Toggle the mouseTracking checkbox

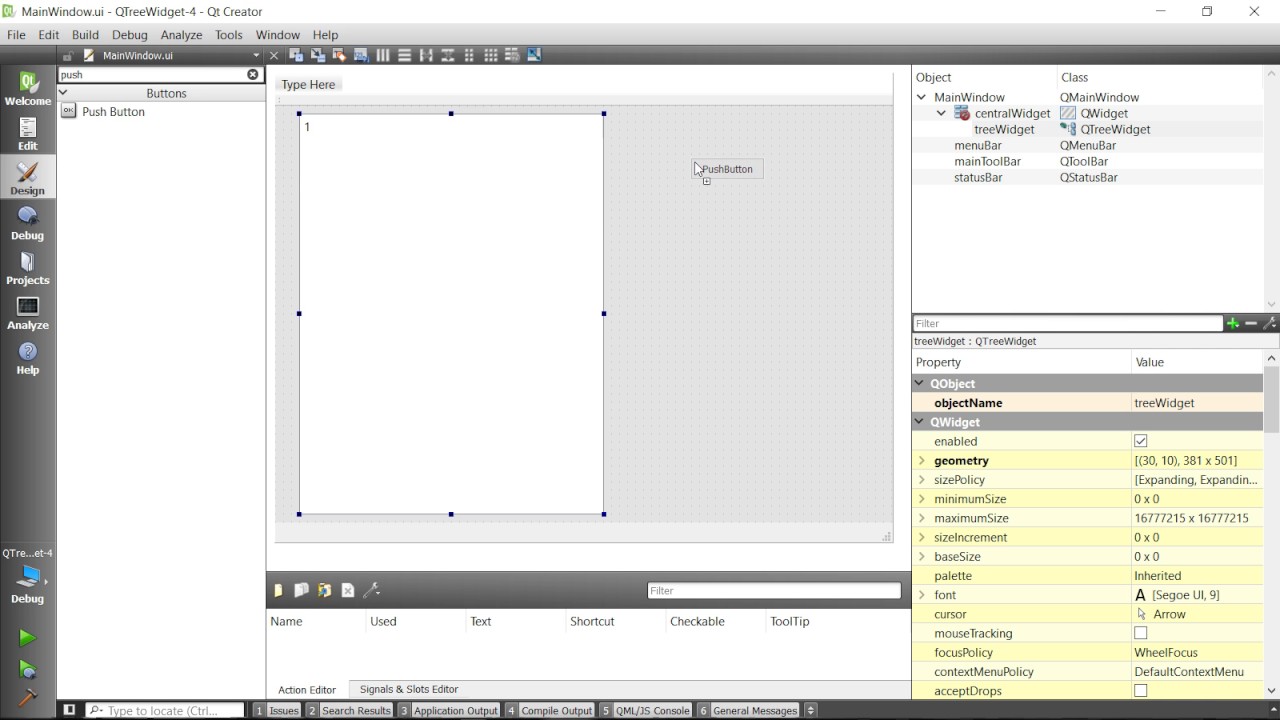[x=1141, y=633]
